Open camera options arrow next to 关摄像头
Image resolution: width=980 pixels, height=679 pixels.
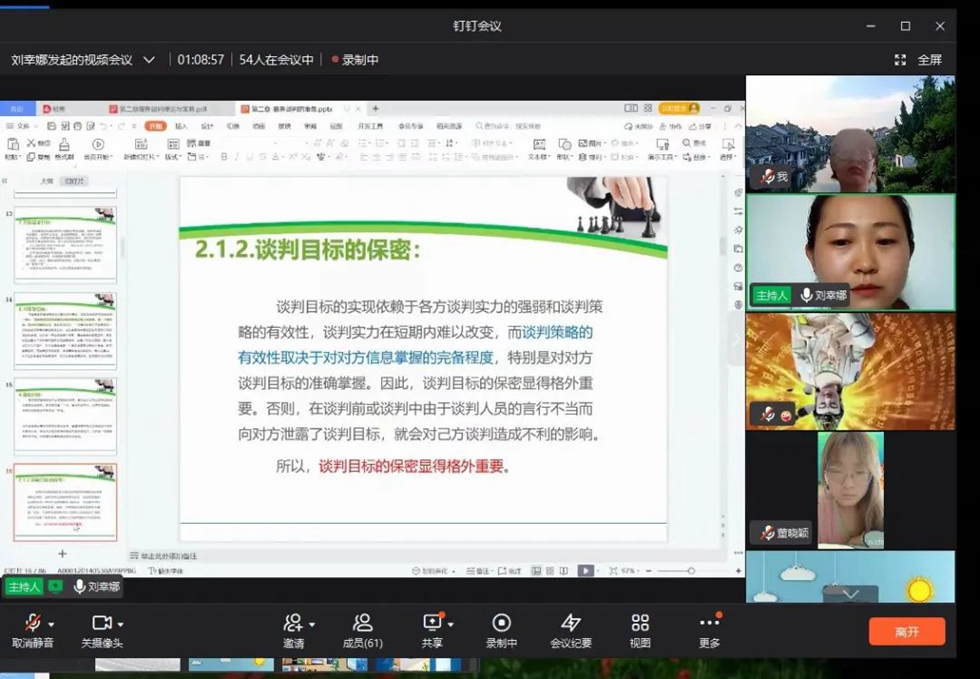coord(121,624)
